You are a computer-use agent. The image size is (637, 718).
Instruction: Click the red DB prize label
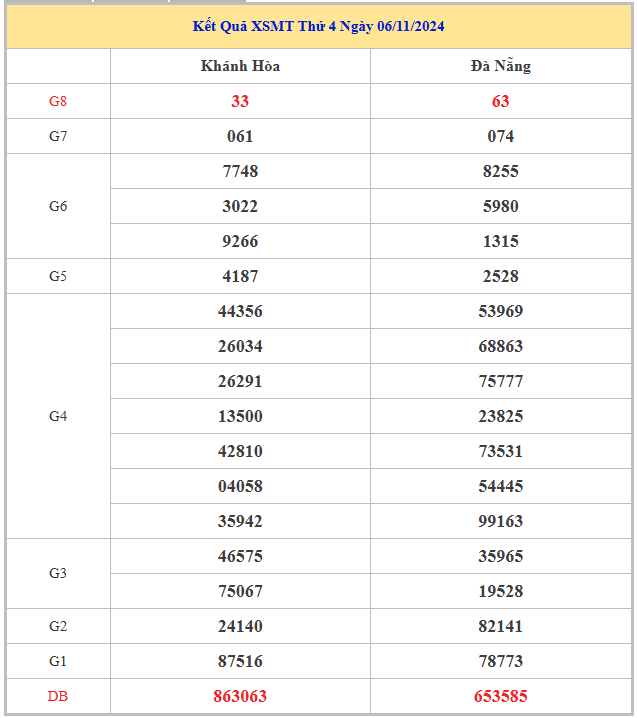pyautogui.click(x=58, y=696)
